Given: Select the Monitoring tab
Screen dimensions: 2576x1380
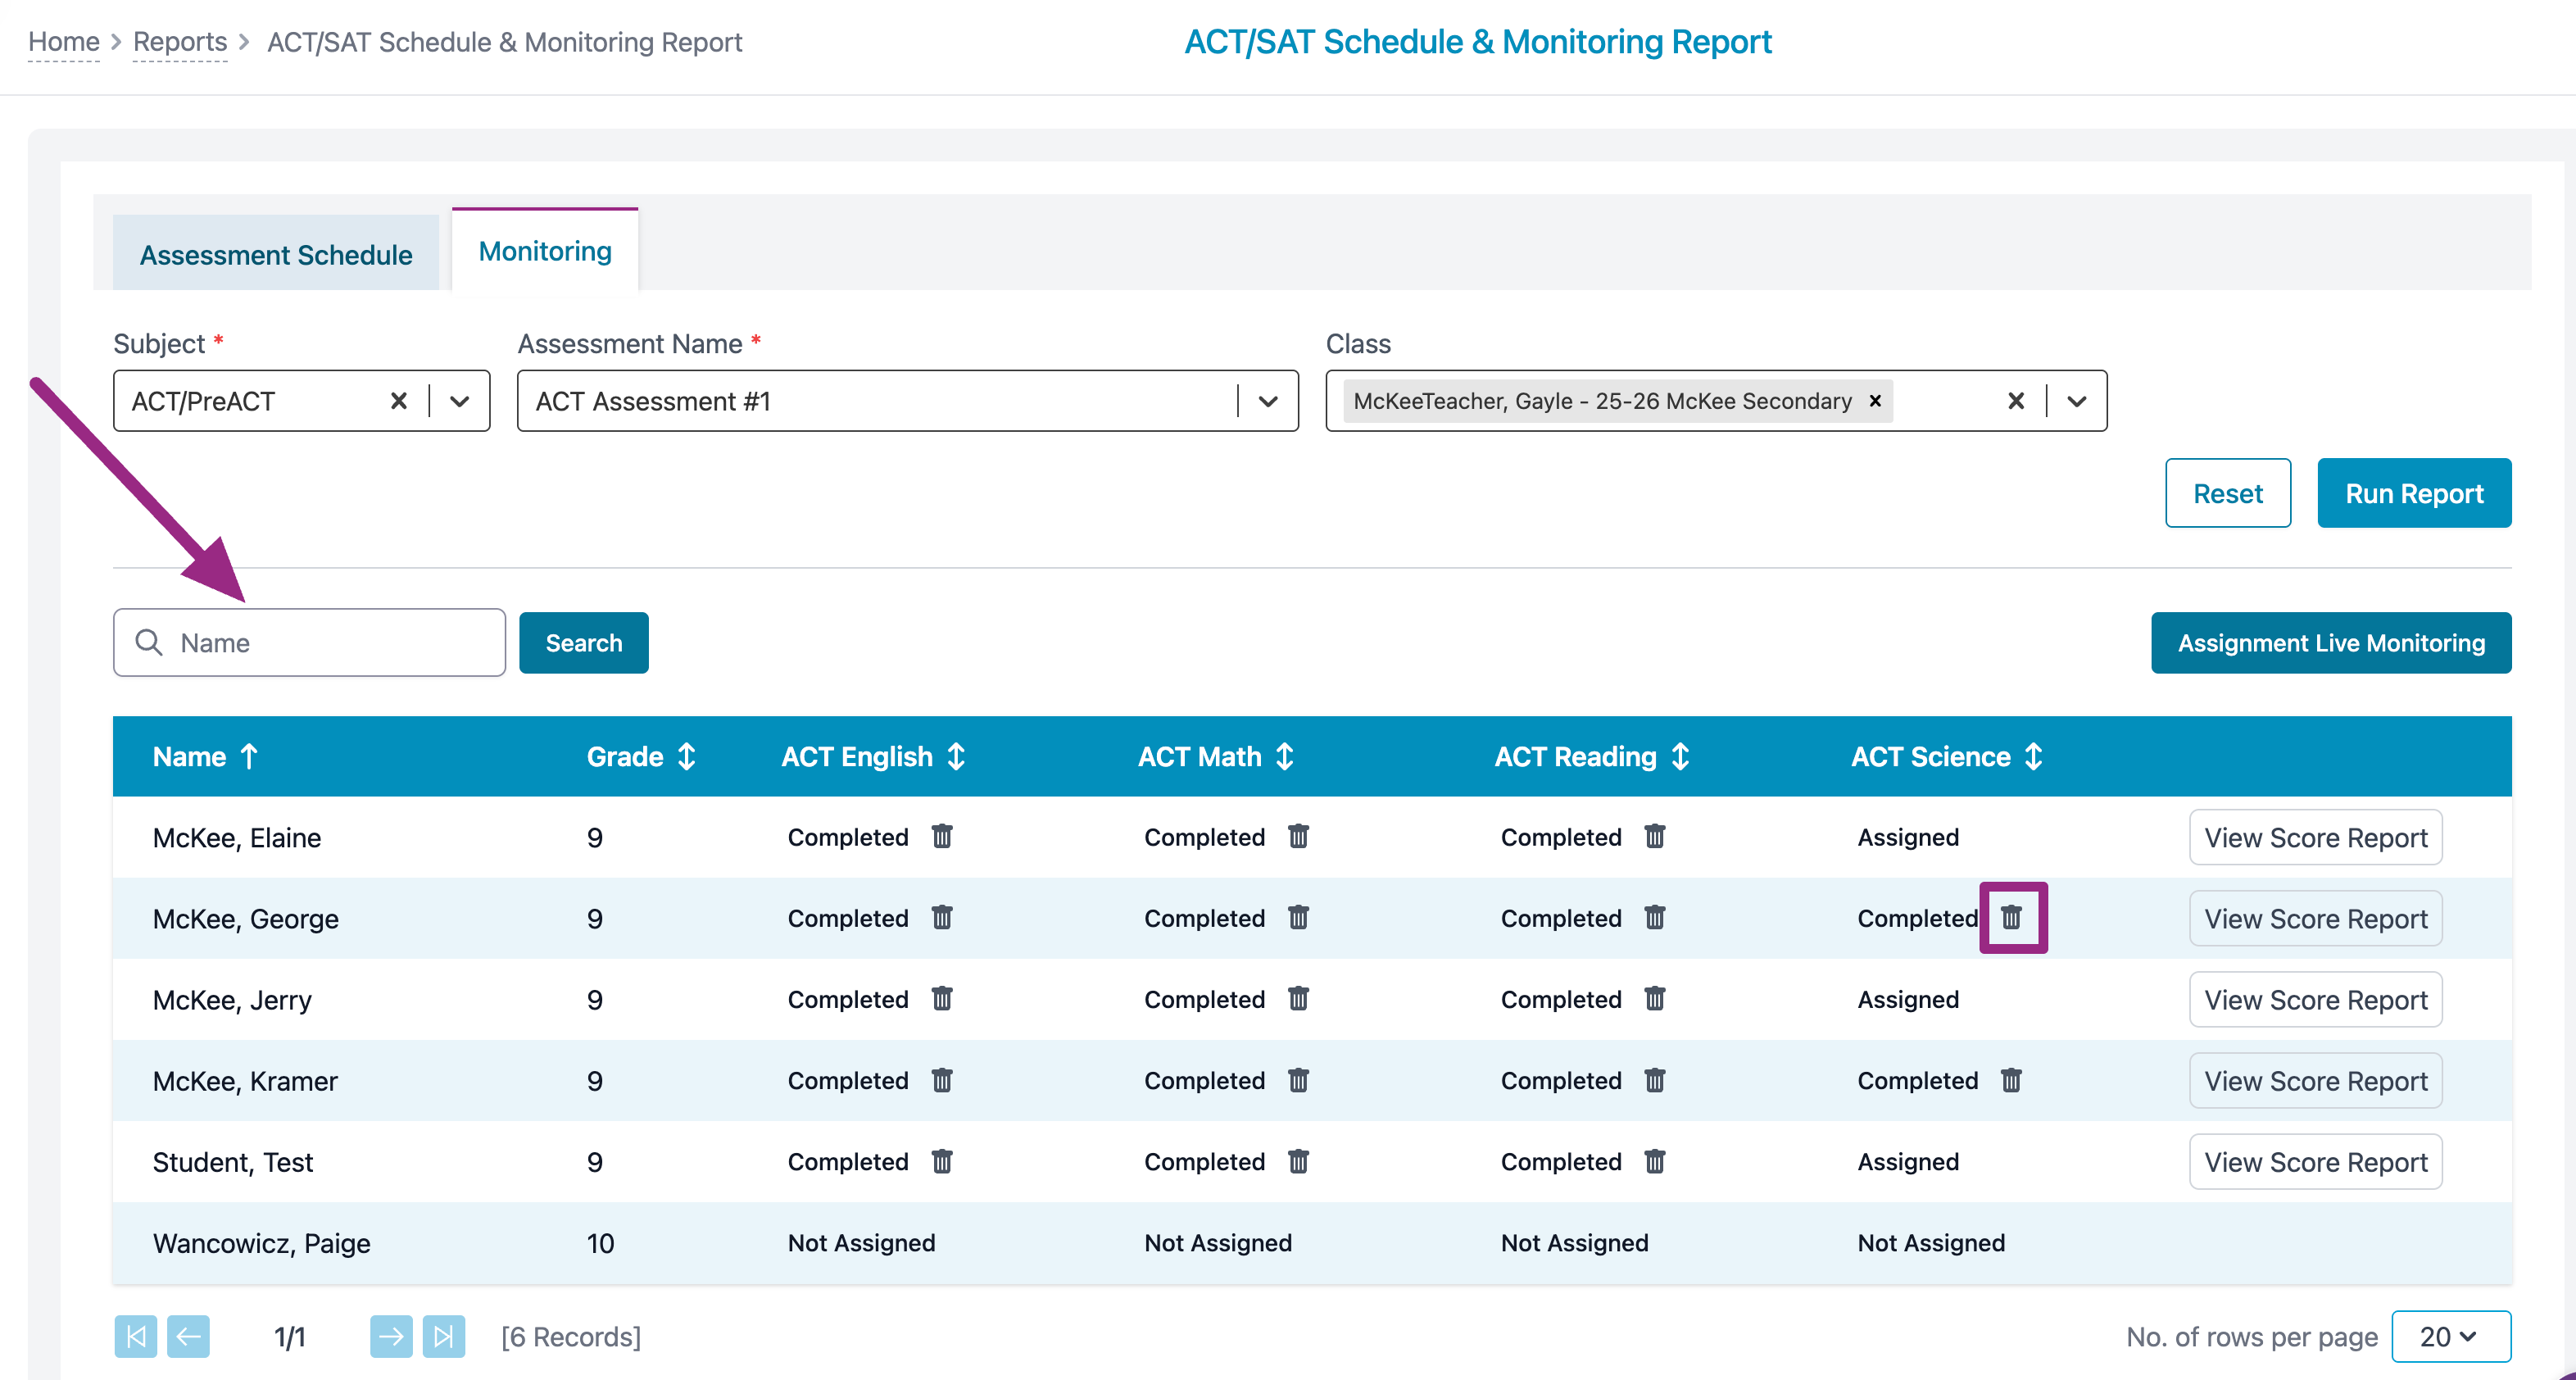Looking at the screenshot, I should point(545,251).
